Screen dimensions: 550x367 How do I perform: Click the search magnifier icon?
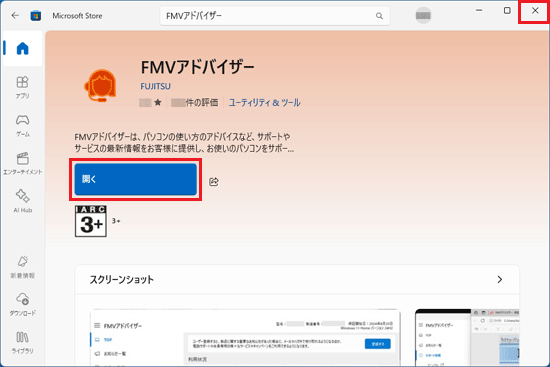pyautogui.click(x=379, y=16)
